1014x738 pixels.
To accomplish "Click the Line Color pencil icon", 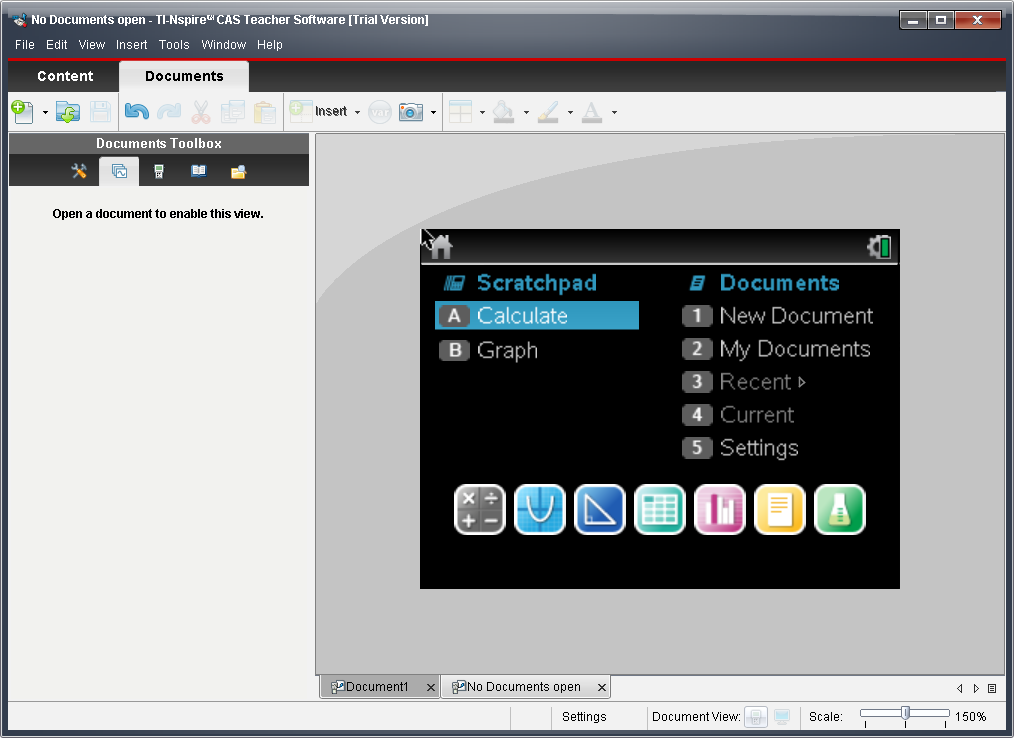I will [x=548, y=112].
